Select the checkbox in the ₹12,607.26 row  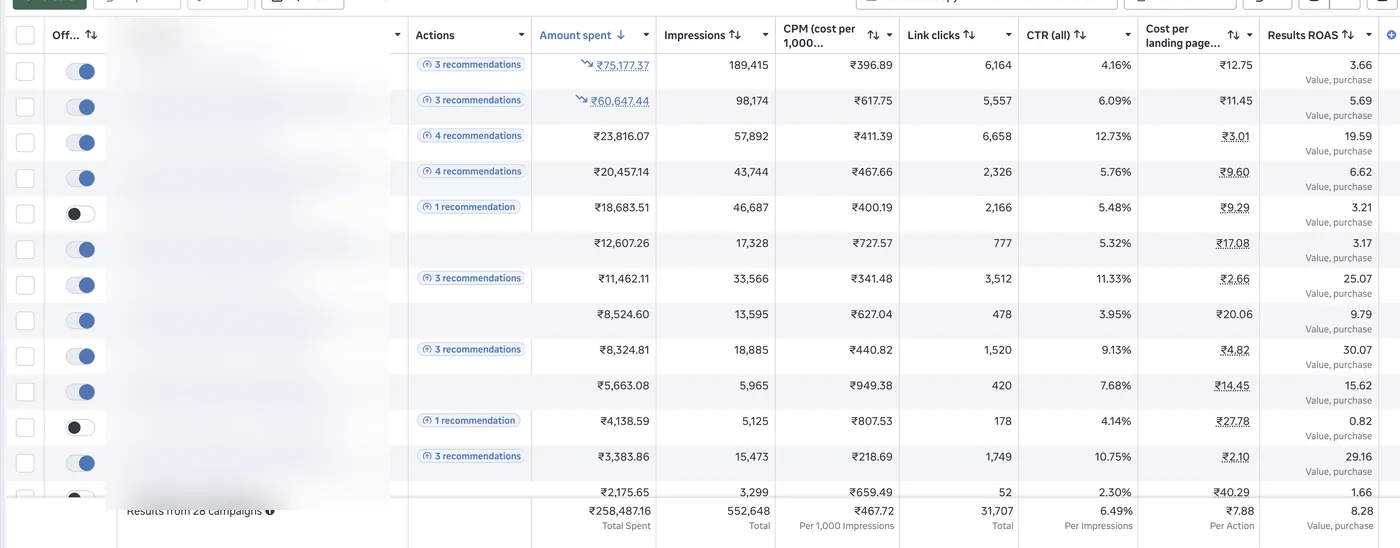(25, 249)
